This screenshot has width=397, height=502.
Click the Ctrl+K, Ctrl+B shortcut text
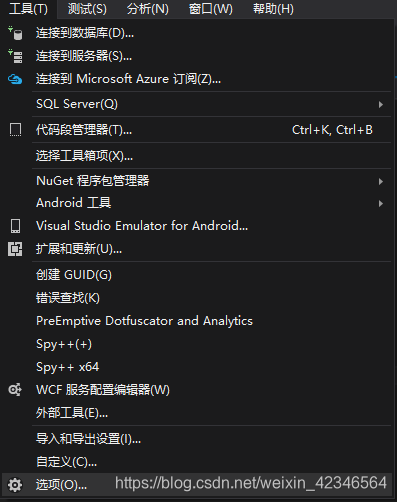tap(332, 130)
